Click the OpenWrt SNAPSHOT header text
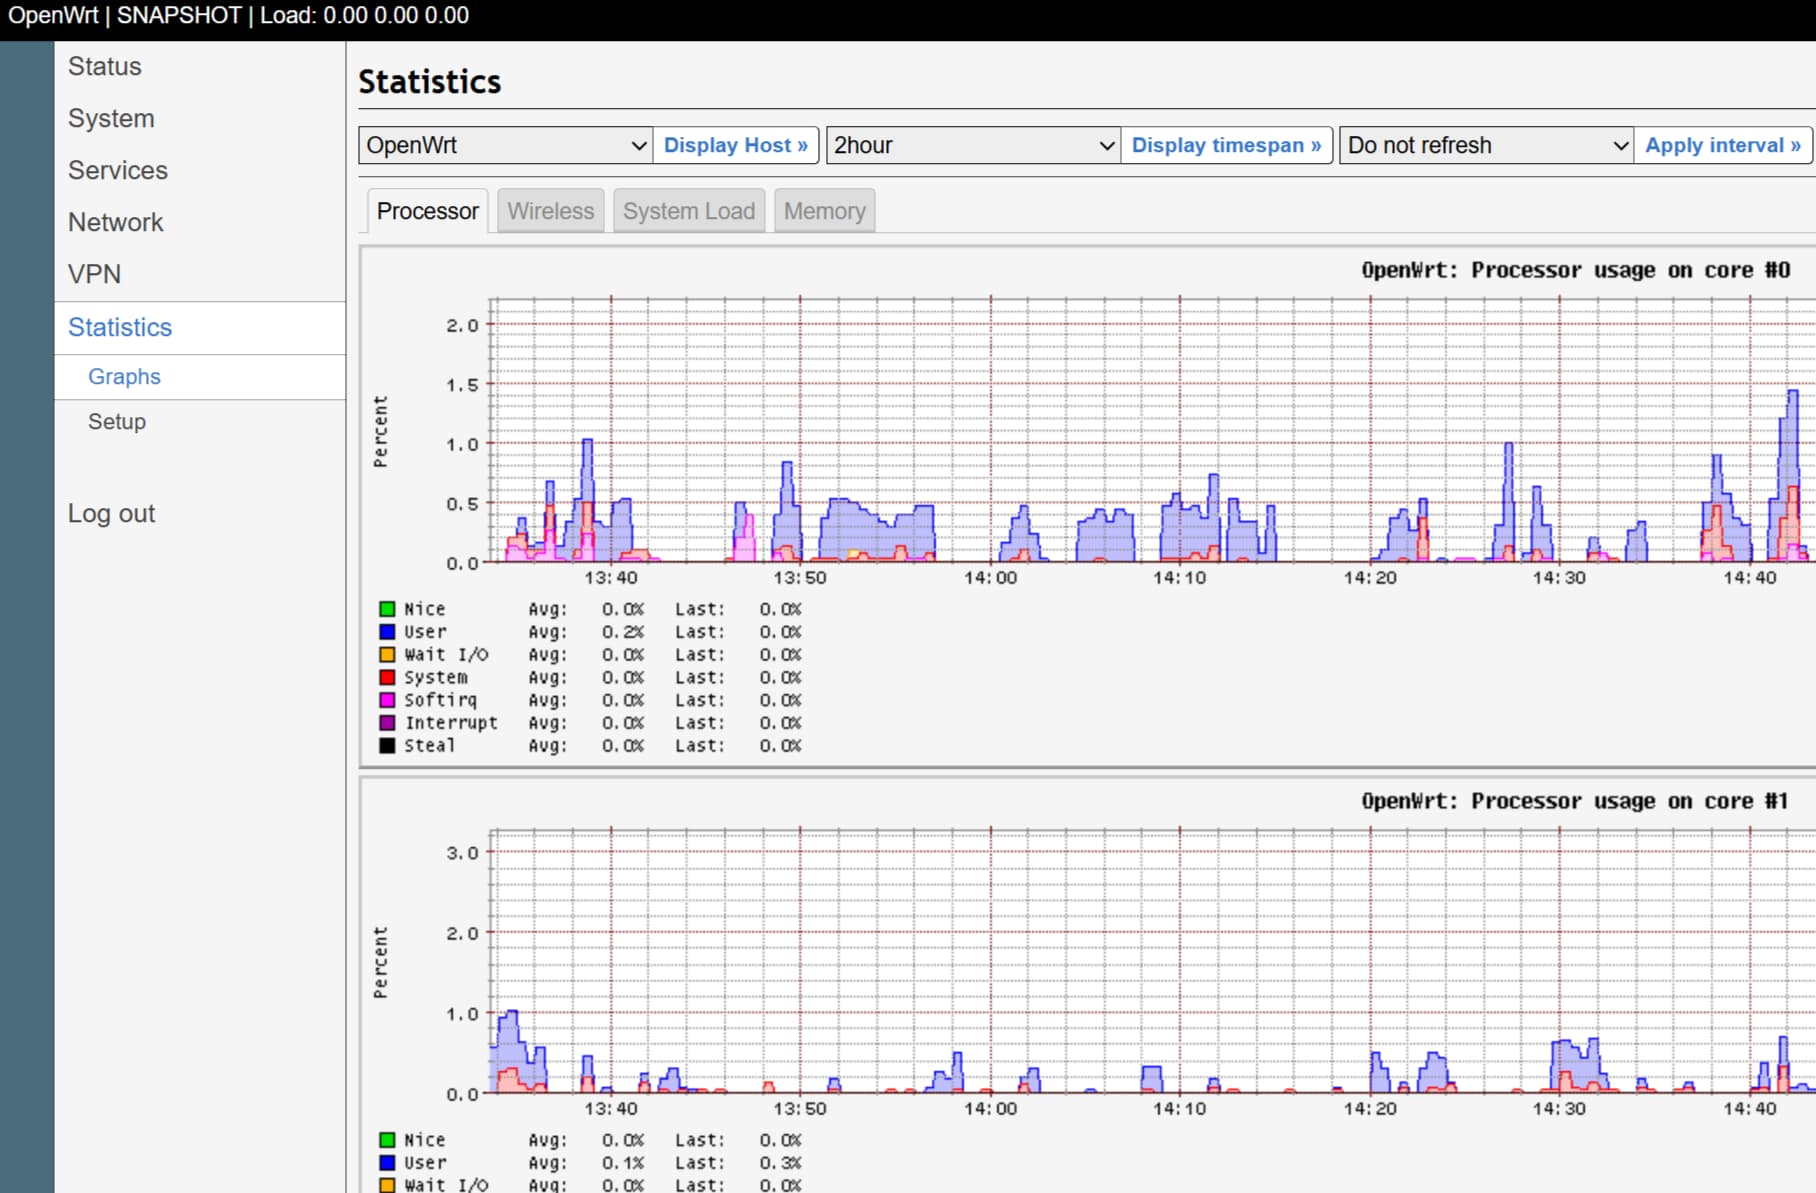The width and height of the screenshot is (1816, 1193). coord(238,16)
